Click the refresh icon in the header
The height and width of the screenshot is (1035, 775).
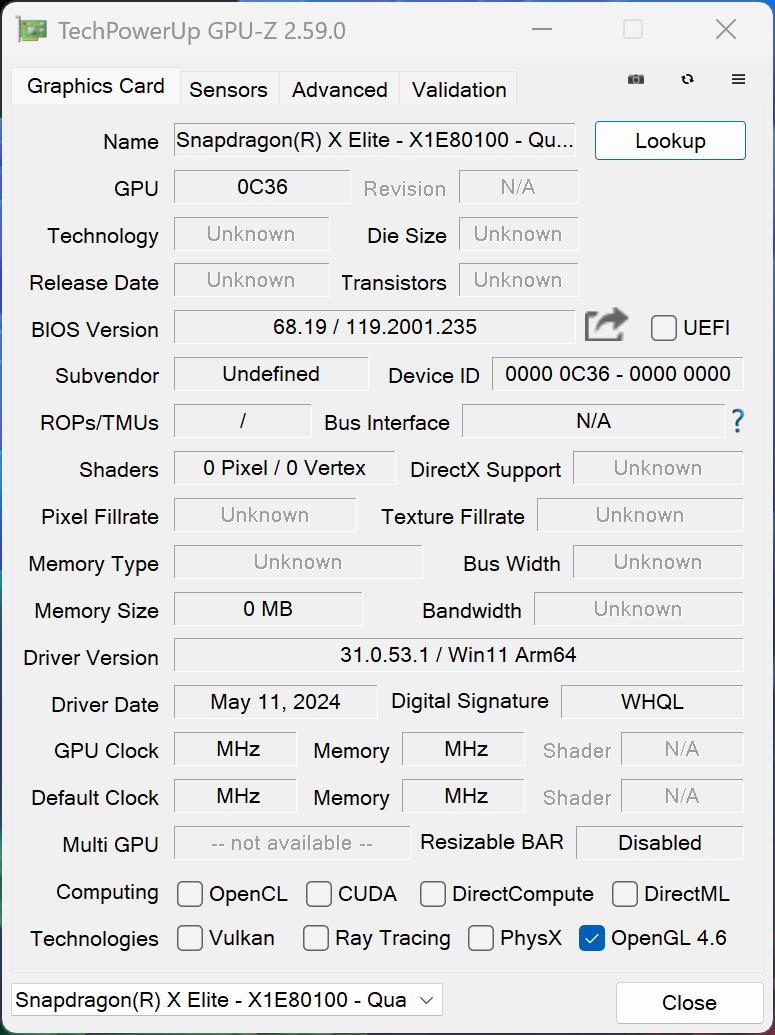point(687,79)
